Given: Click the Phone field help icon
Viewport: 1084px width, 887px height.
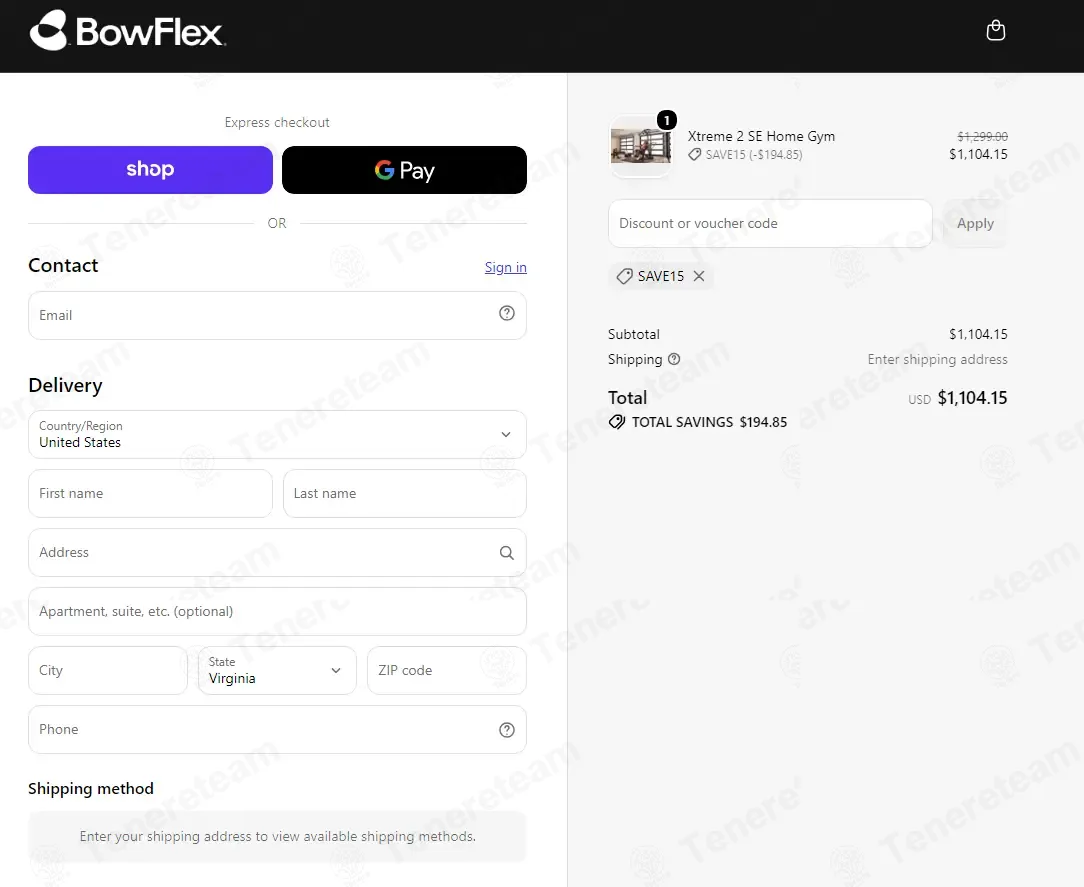Looking at the screenshot, I should [507, 729].
